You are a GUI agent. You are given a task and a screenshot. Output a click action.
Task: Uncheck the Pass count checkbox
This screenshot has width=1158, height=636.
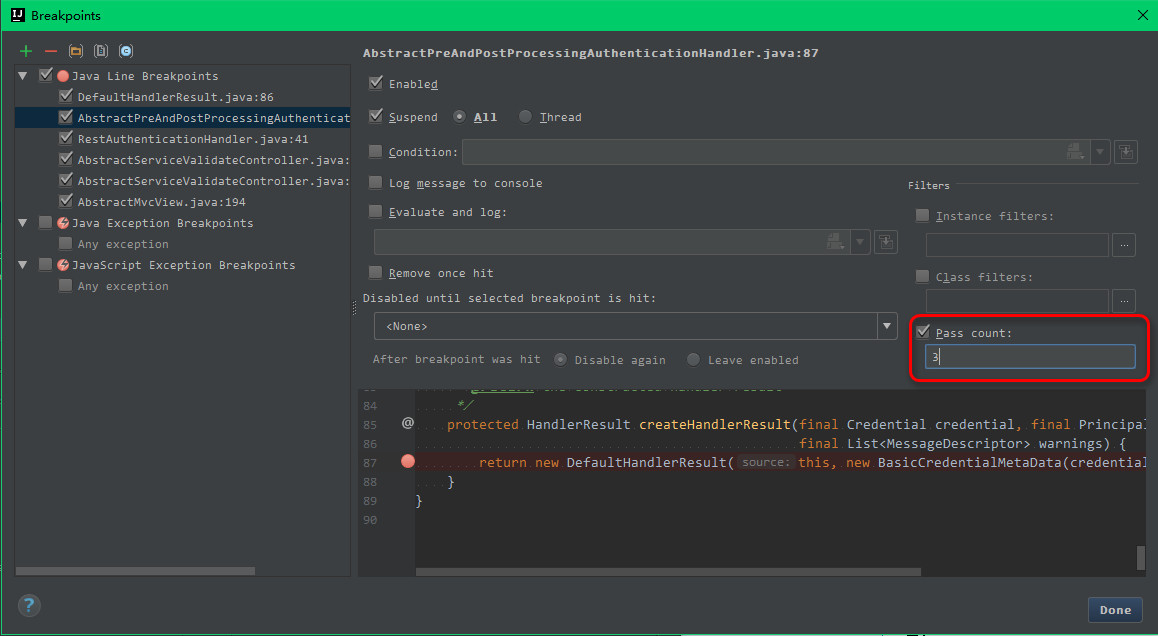[921, 332]
